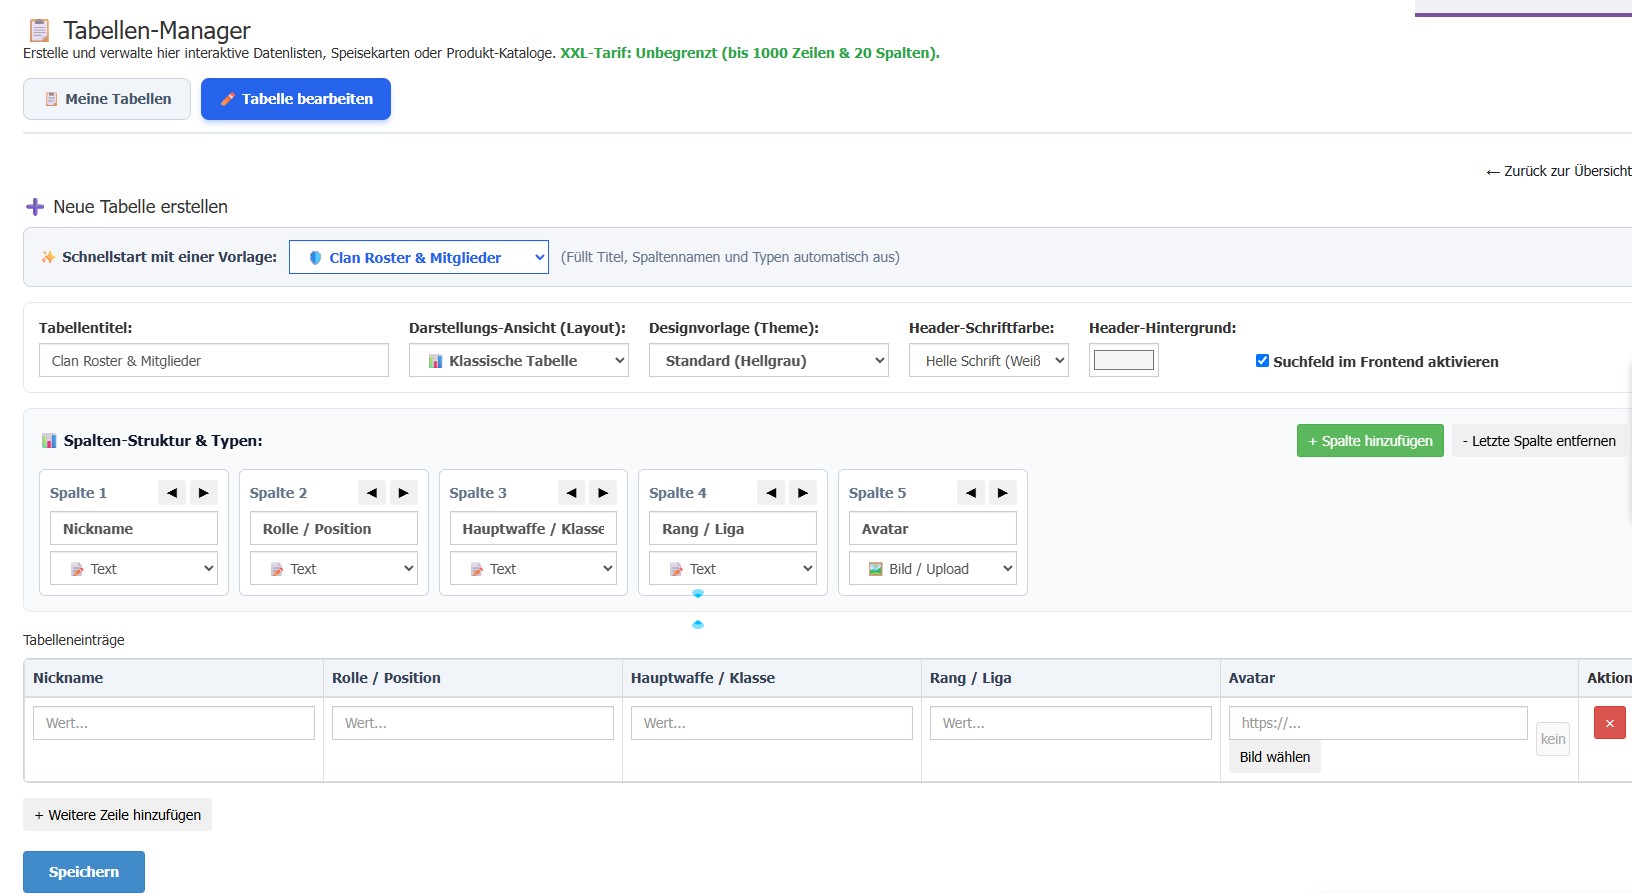Screen dimensions: 1632x893
Task: Delete the table row with red X
Action: tap(1610, 723)
